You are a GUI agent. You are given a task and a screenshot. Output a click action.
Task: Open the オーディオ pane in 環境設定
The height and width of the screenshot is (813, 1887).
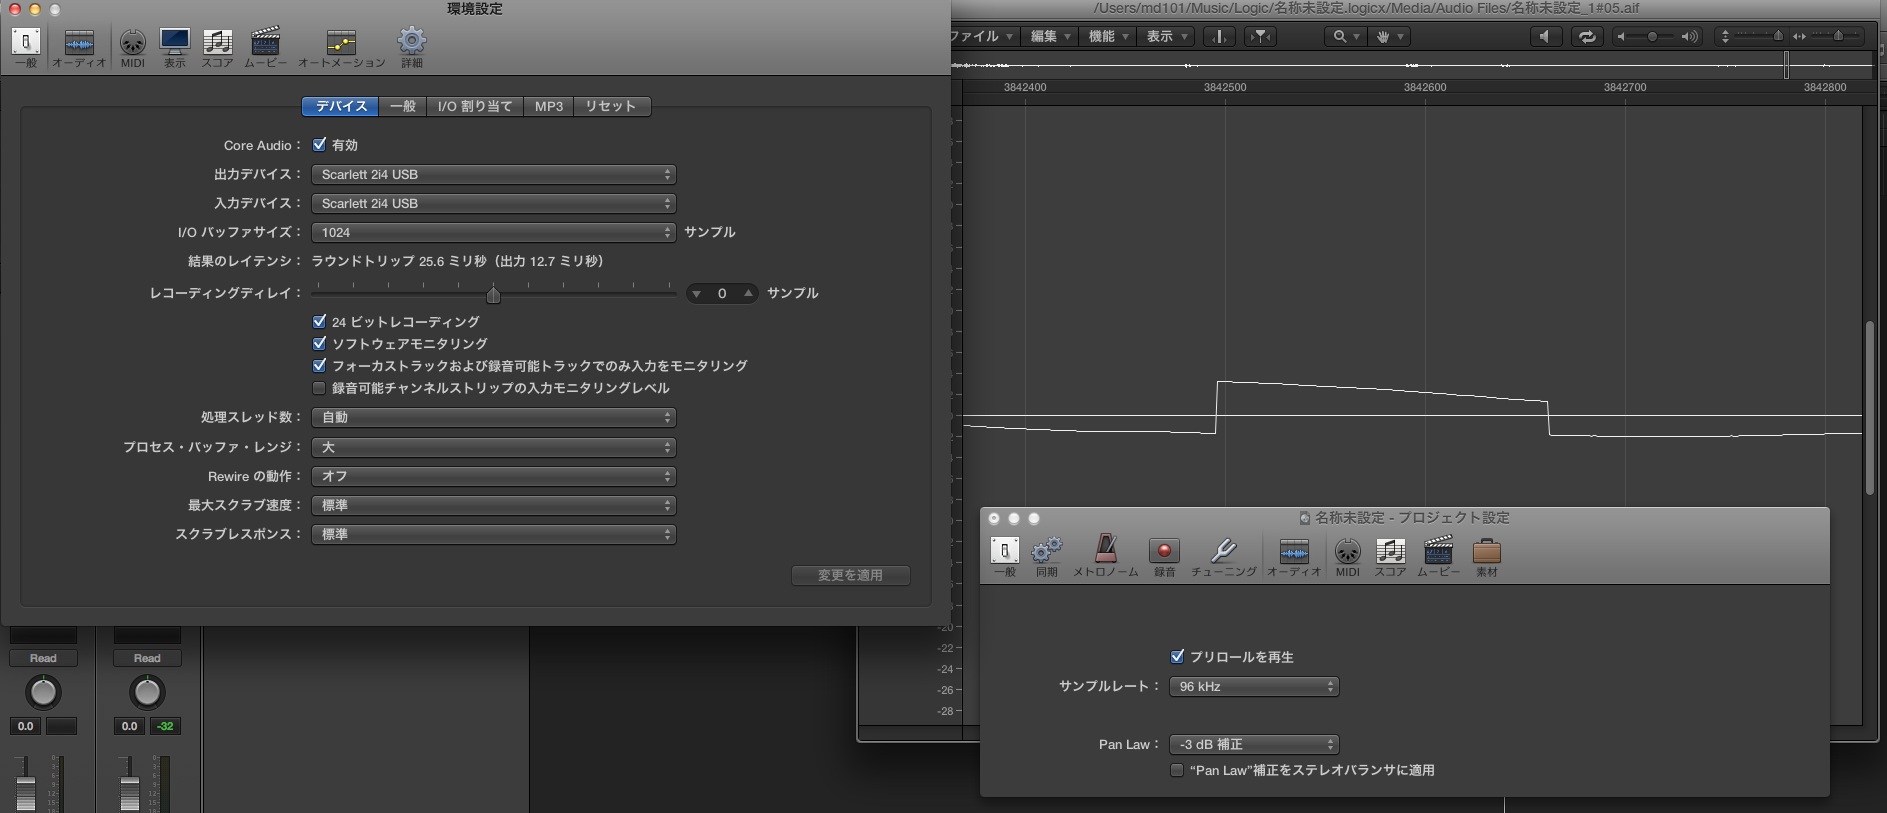coord(79,47)
